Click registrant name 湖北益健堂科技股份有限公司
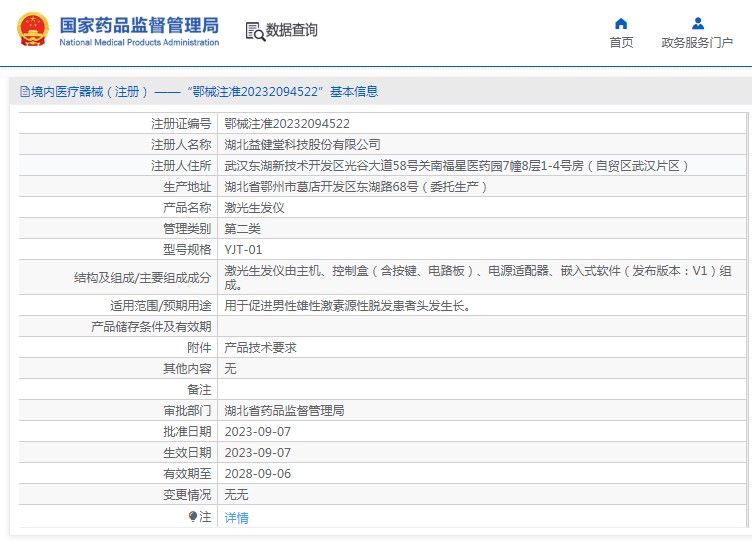The height and width of the screenshot is (543, 752). click(302, 145)
